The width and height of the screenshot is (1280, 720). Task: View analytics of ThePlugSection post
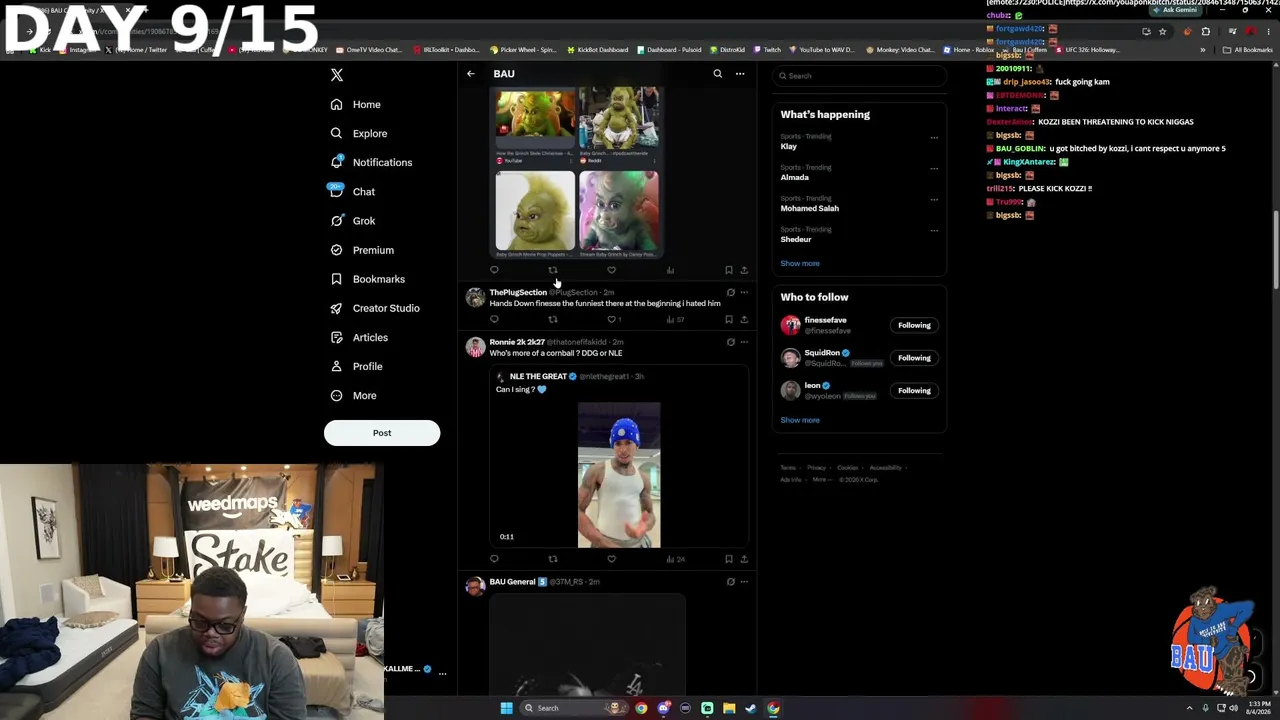[675, 320]
